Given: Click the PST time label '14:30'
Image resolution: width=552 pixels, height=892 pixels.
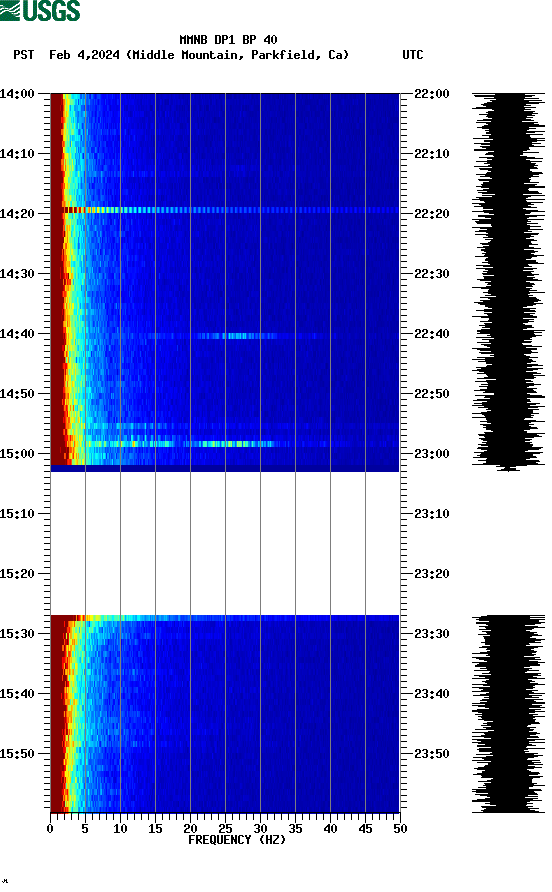Looking at the screenshot, I should click(17, 274).
